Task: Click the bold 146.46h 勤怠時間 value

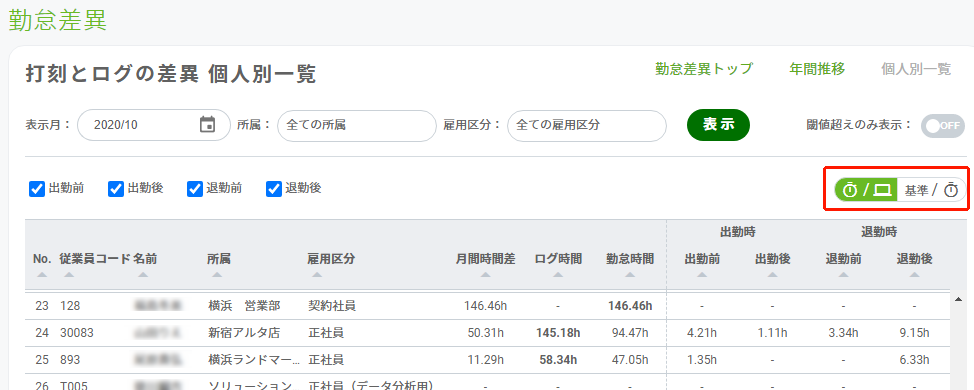Action: point(630,306)
